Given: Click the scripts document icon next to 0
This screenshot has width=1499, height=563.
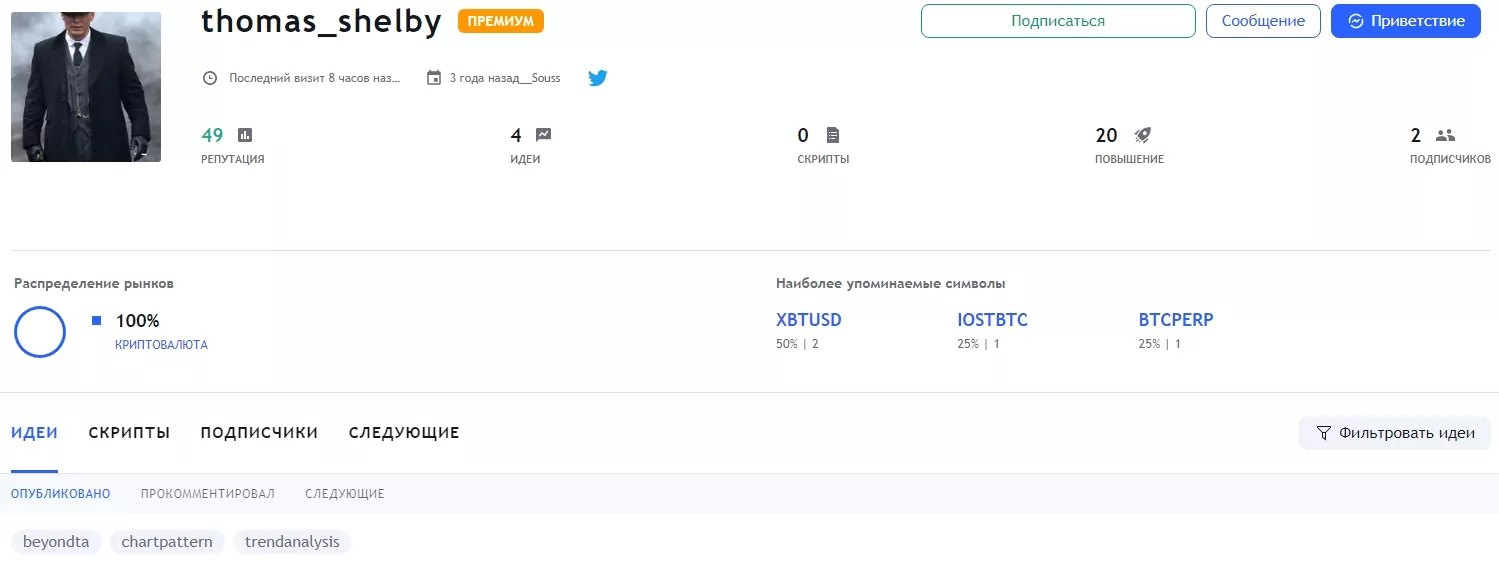Looking at the screenshot, I should point(833,135).
